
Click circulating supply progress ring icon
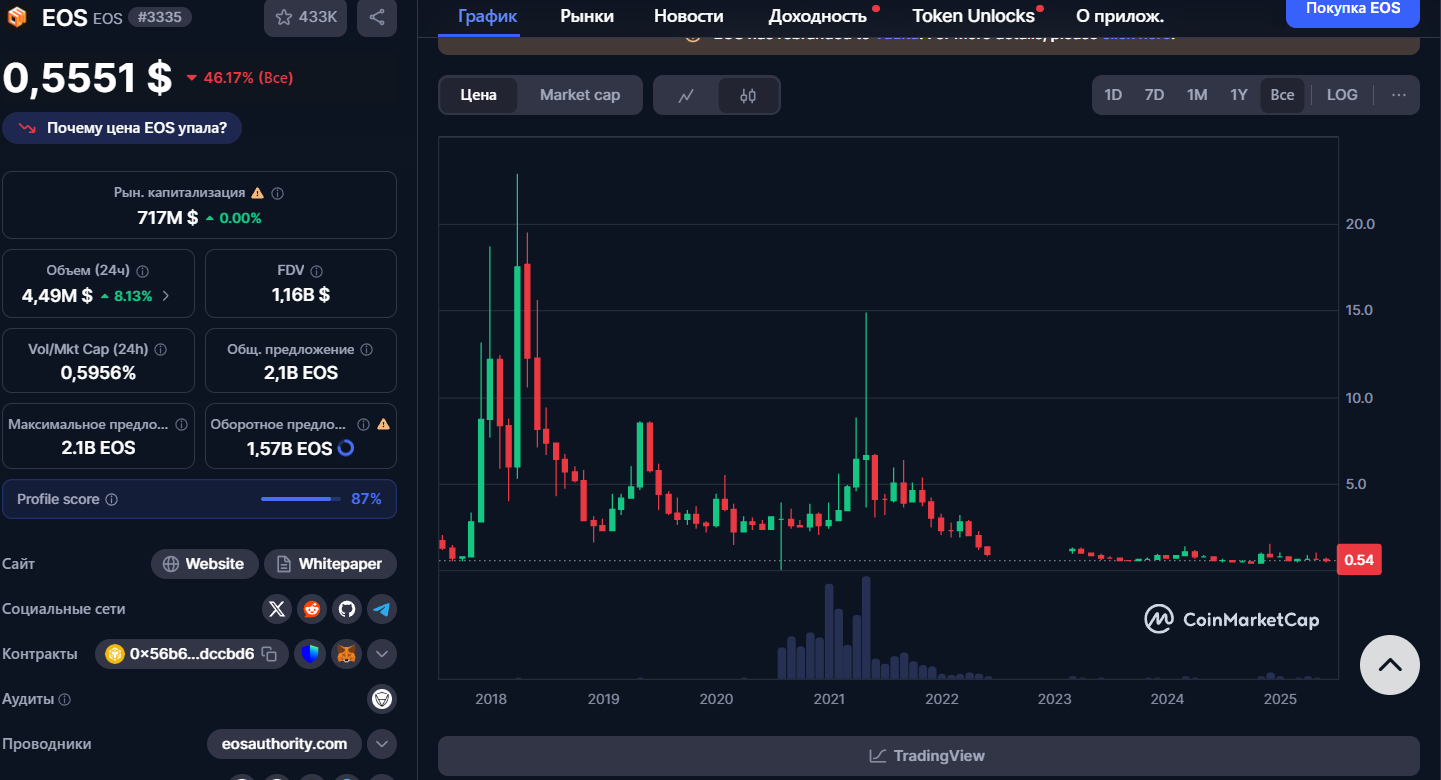click(346, 448)
